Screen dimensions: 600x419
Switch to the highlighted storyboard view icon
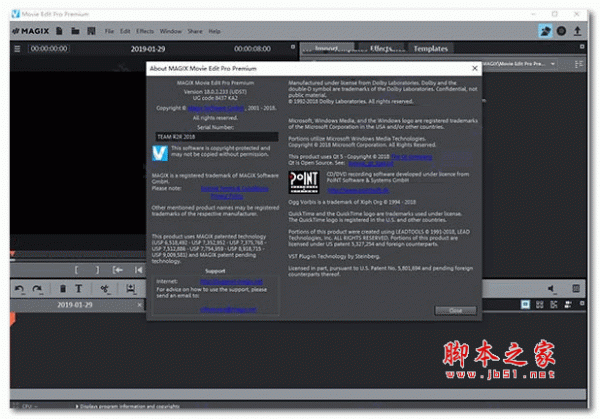pos(525,305)
